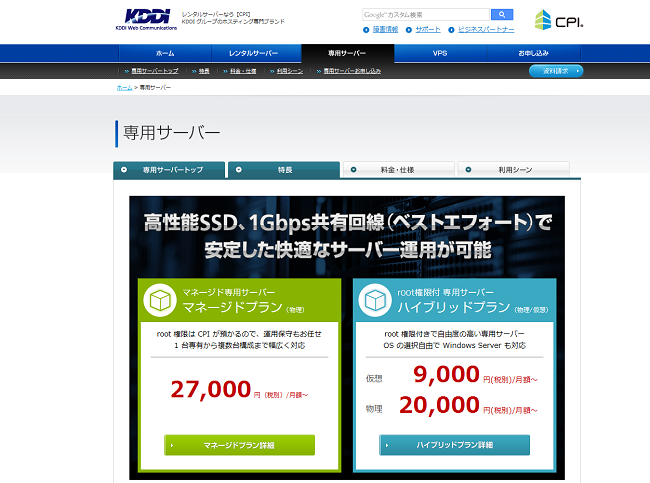650x483 pixels.
Task: Click the cube icon beside マネージドプラン
Action: pyautogui.click(x=160, y=300)
